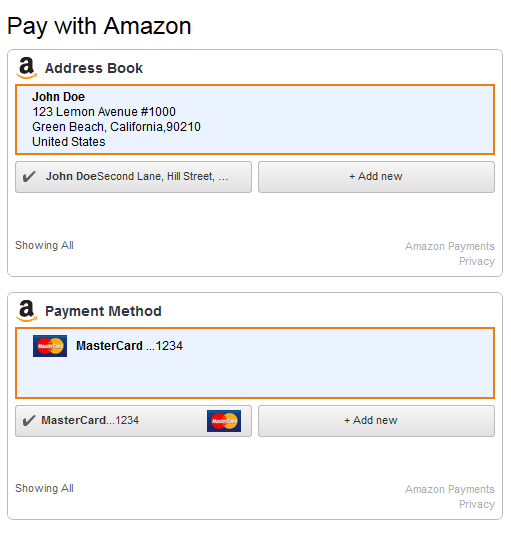Select the MasterCard...1234 payment option
The height and width of the screenshot is (533, 511).
134,421
